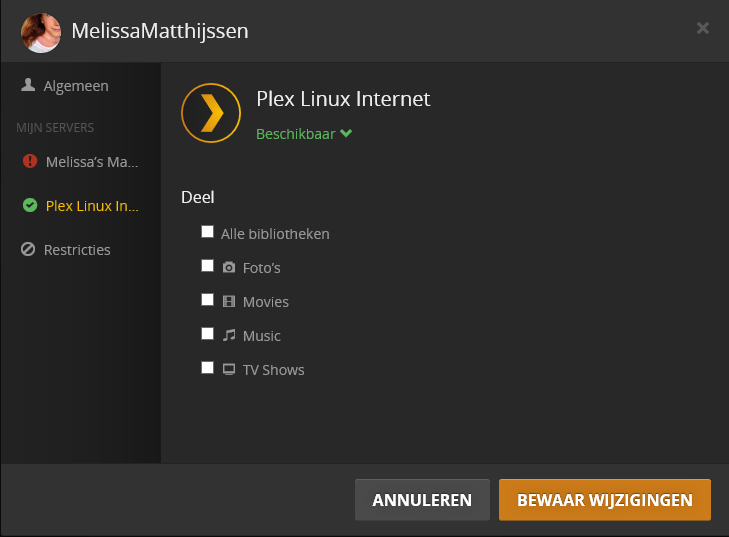
Task: Click the orange Plex chevron logo
Action: [x=211, y=113]
